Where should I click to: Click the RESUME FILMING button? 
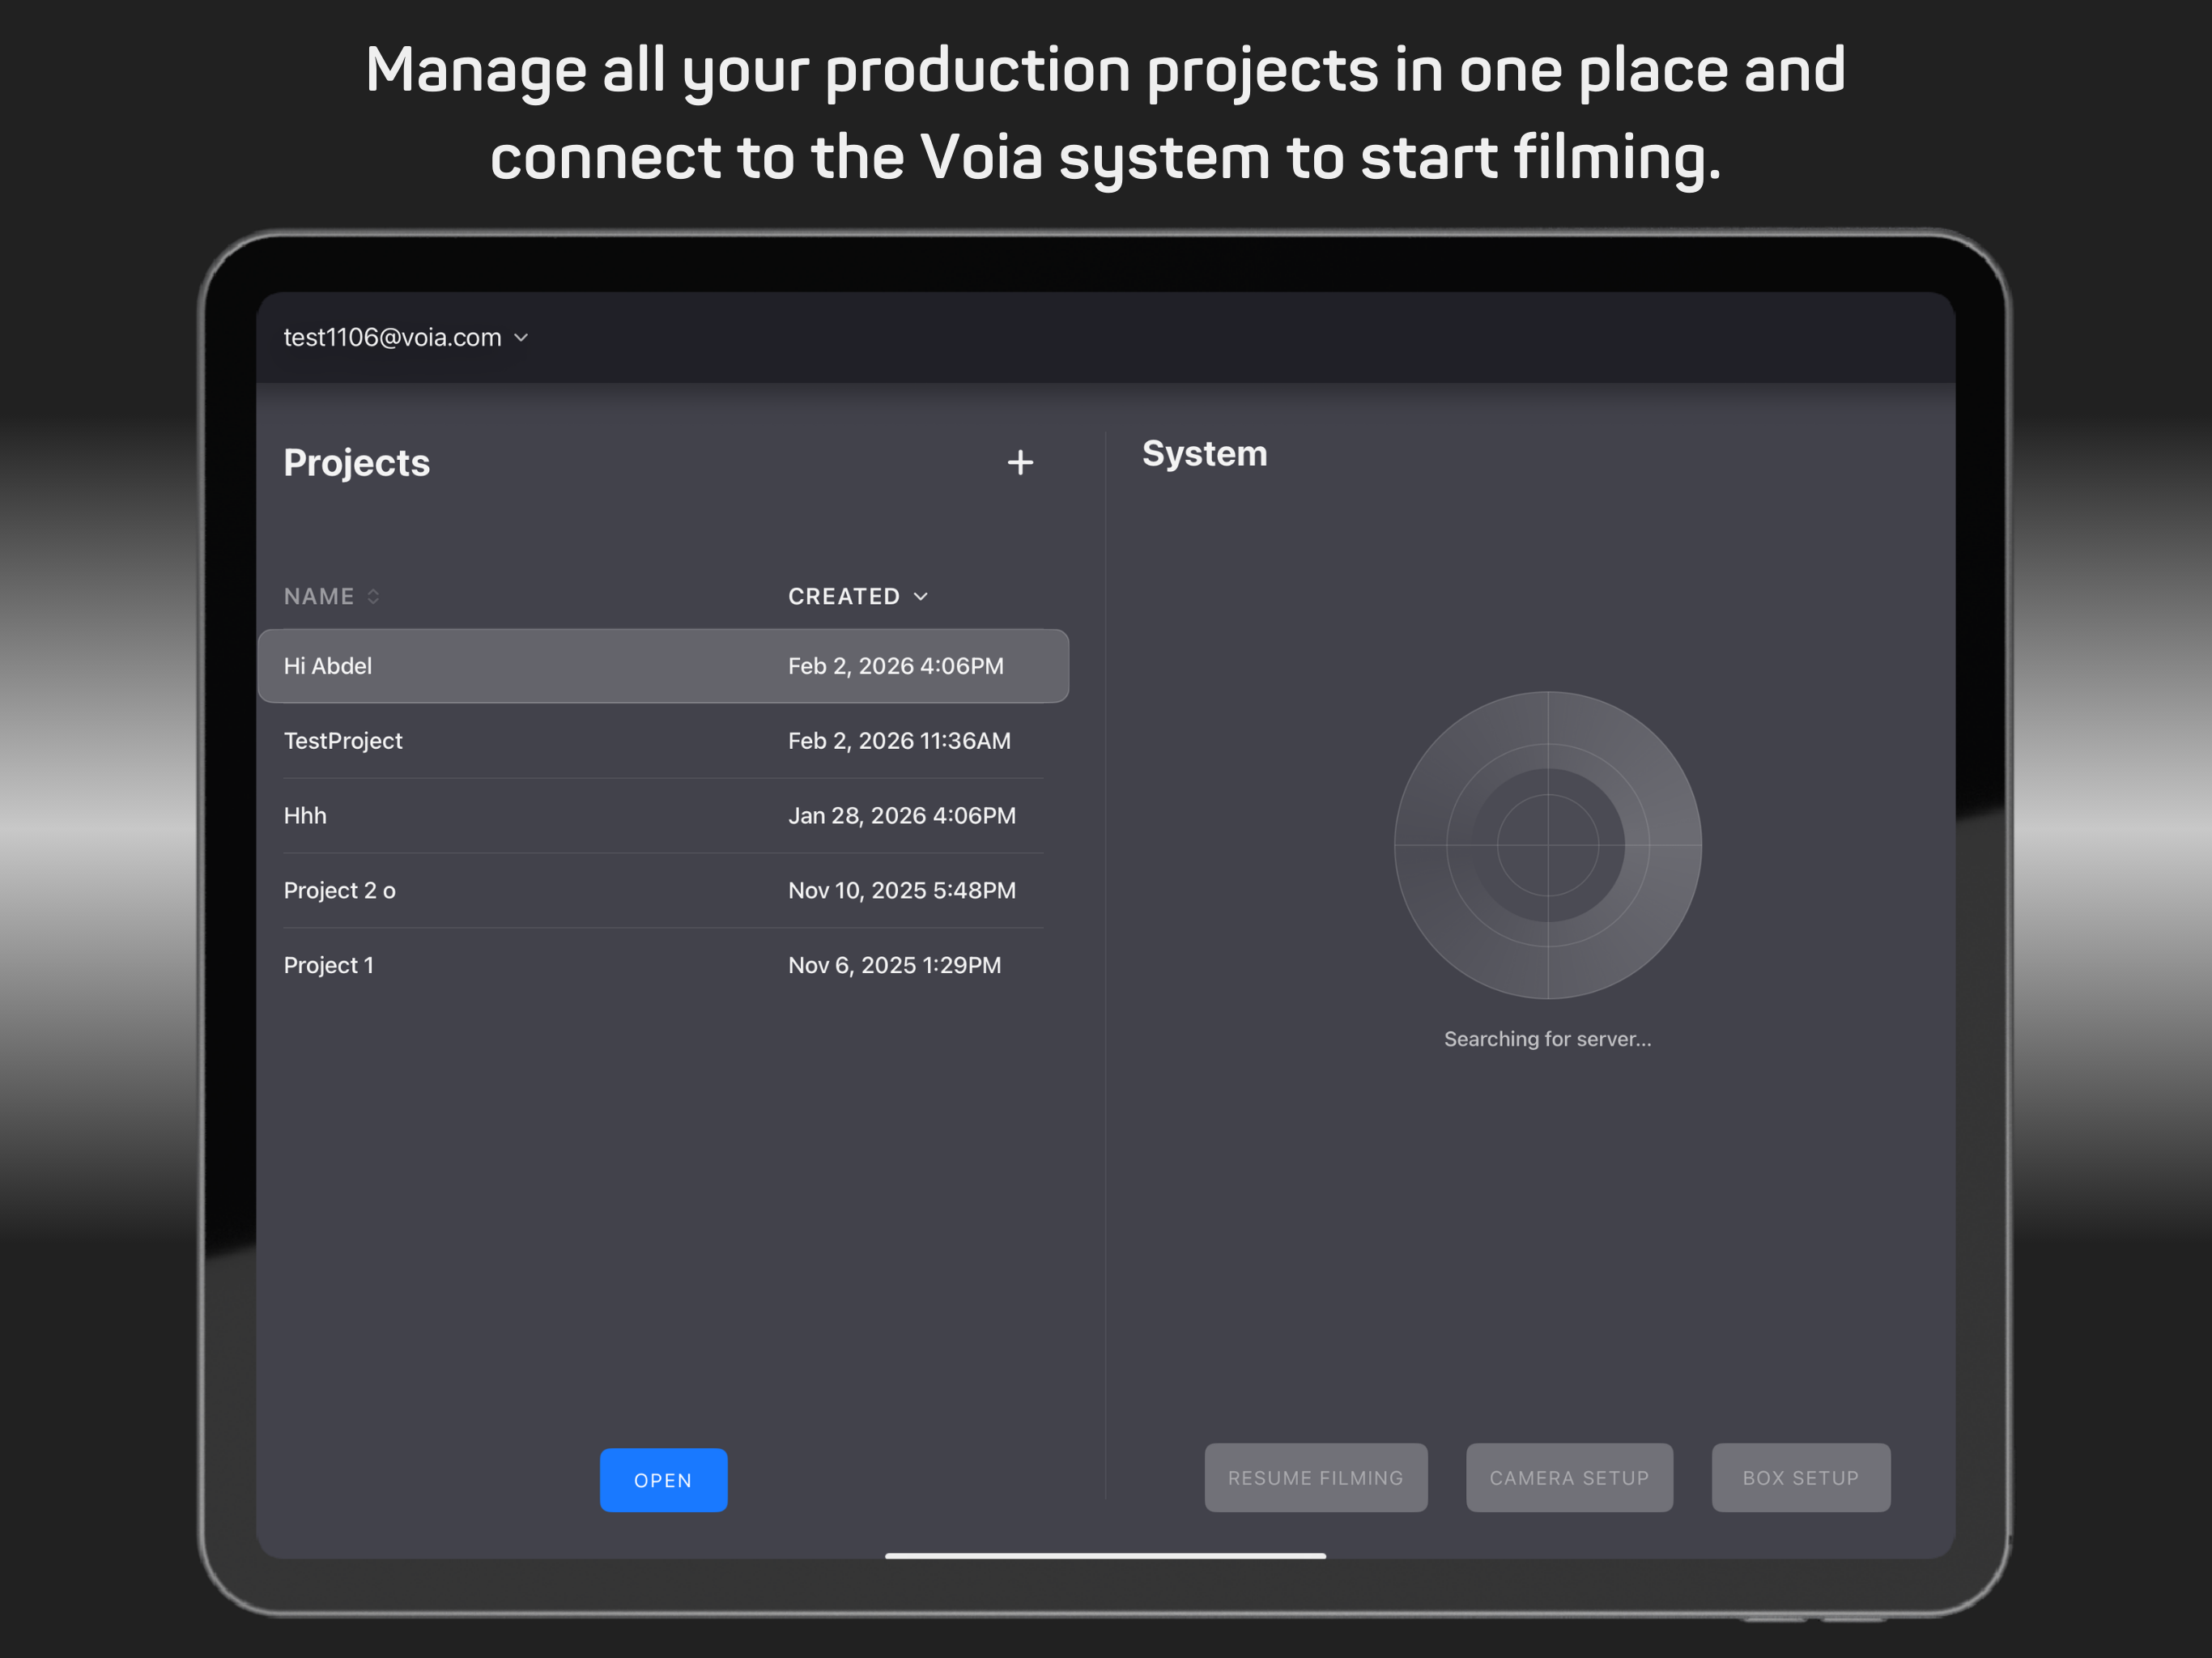pos(1315,1477)
